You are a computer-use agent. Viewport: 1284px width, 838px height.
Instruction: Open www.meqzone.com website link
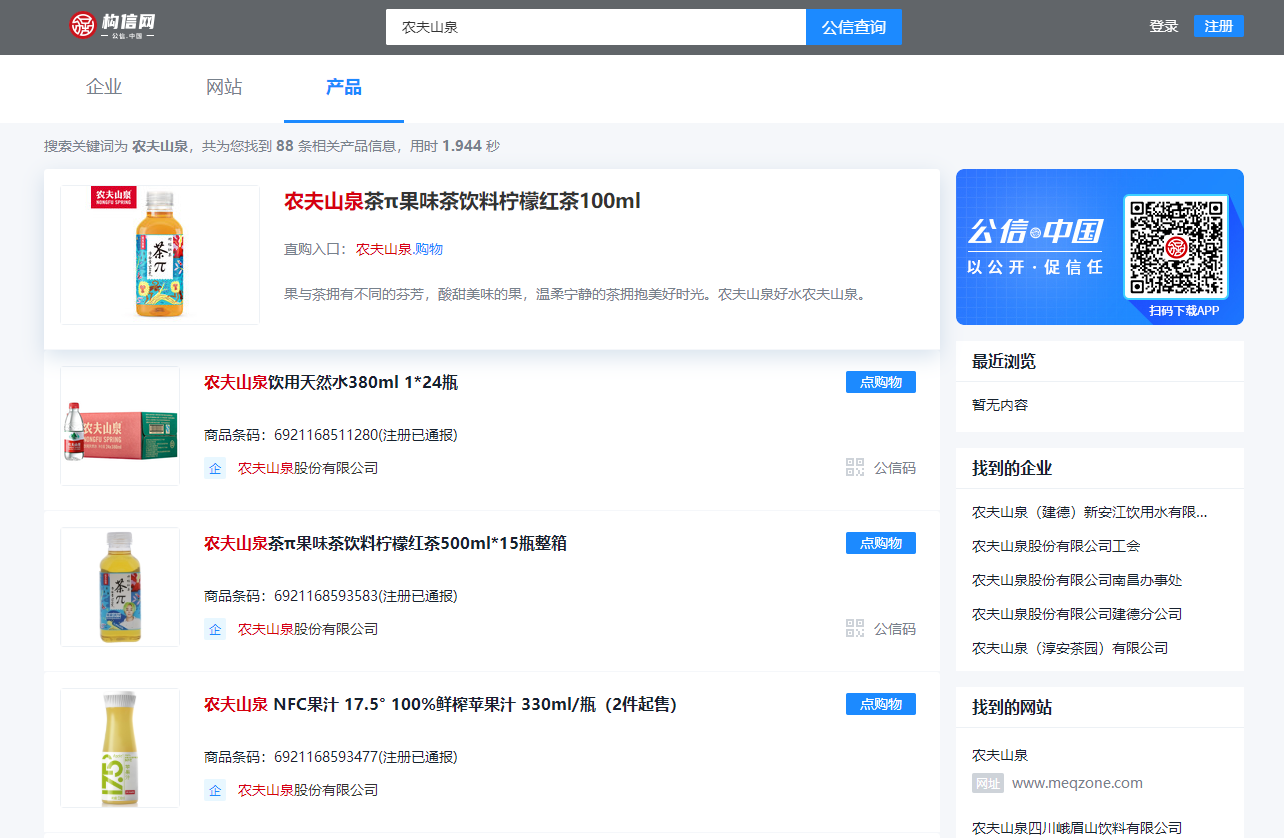tap(1077, 783)
